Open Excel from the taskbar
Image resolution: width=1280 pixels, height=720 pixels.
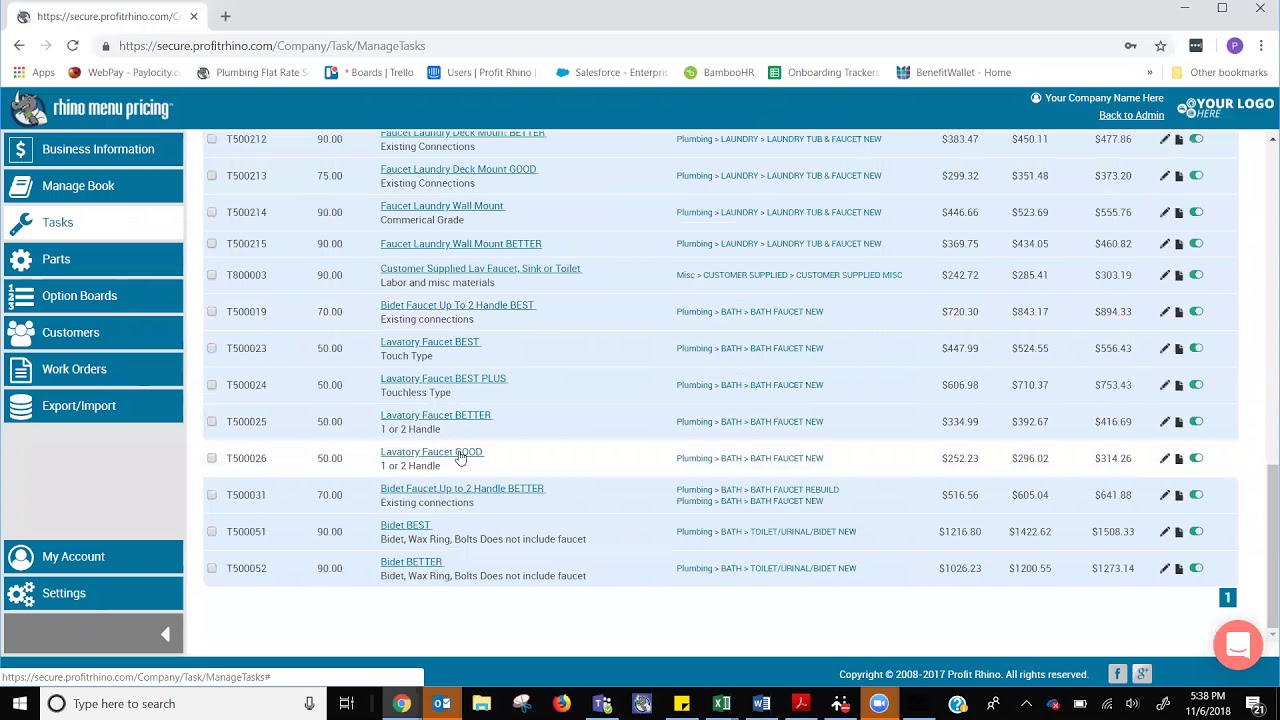click(721, 704)
